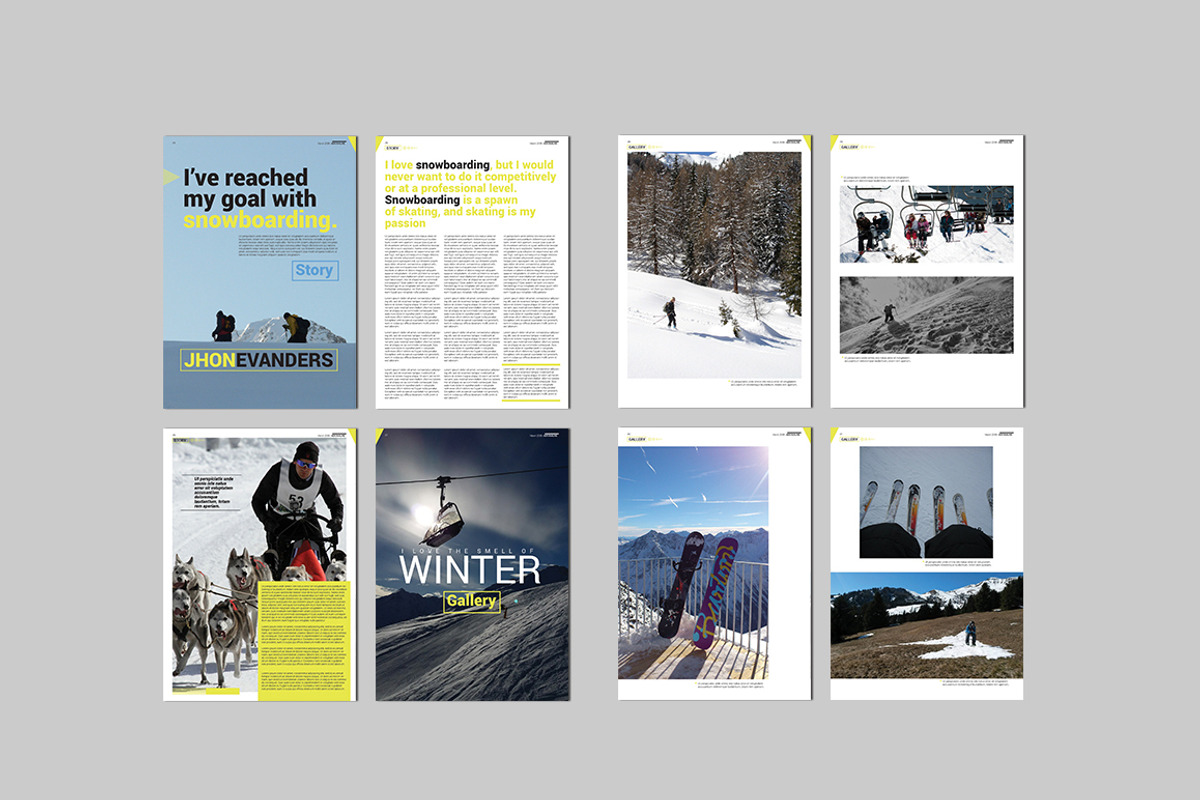Select the two hikers silhouette on cover page

260,327
